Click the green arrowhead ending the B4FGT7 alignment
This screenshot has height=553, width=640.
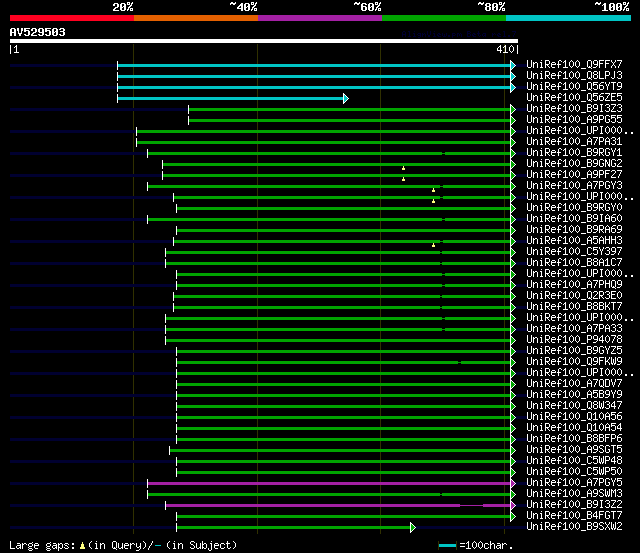click(513, 516)
